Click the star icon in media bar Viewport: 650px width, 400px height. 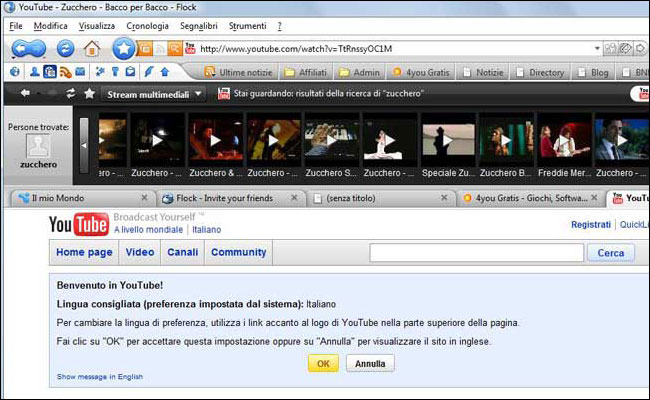point(89,94)
